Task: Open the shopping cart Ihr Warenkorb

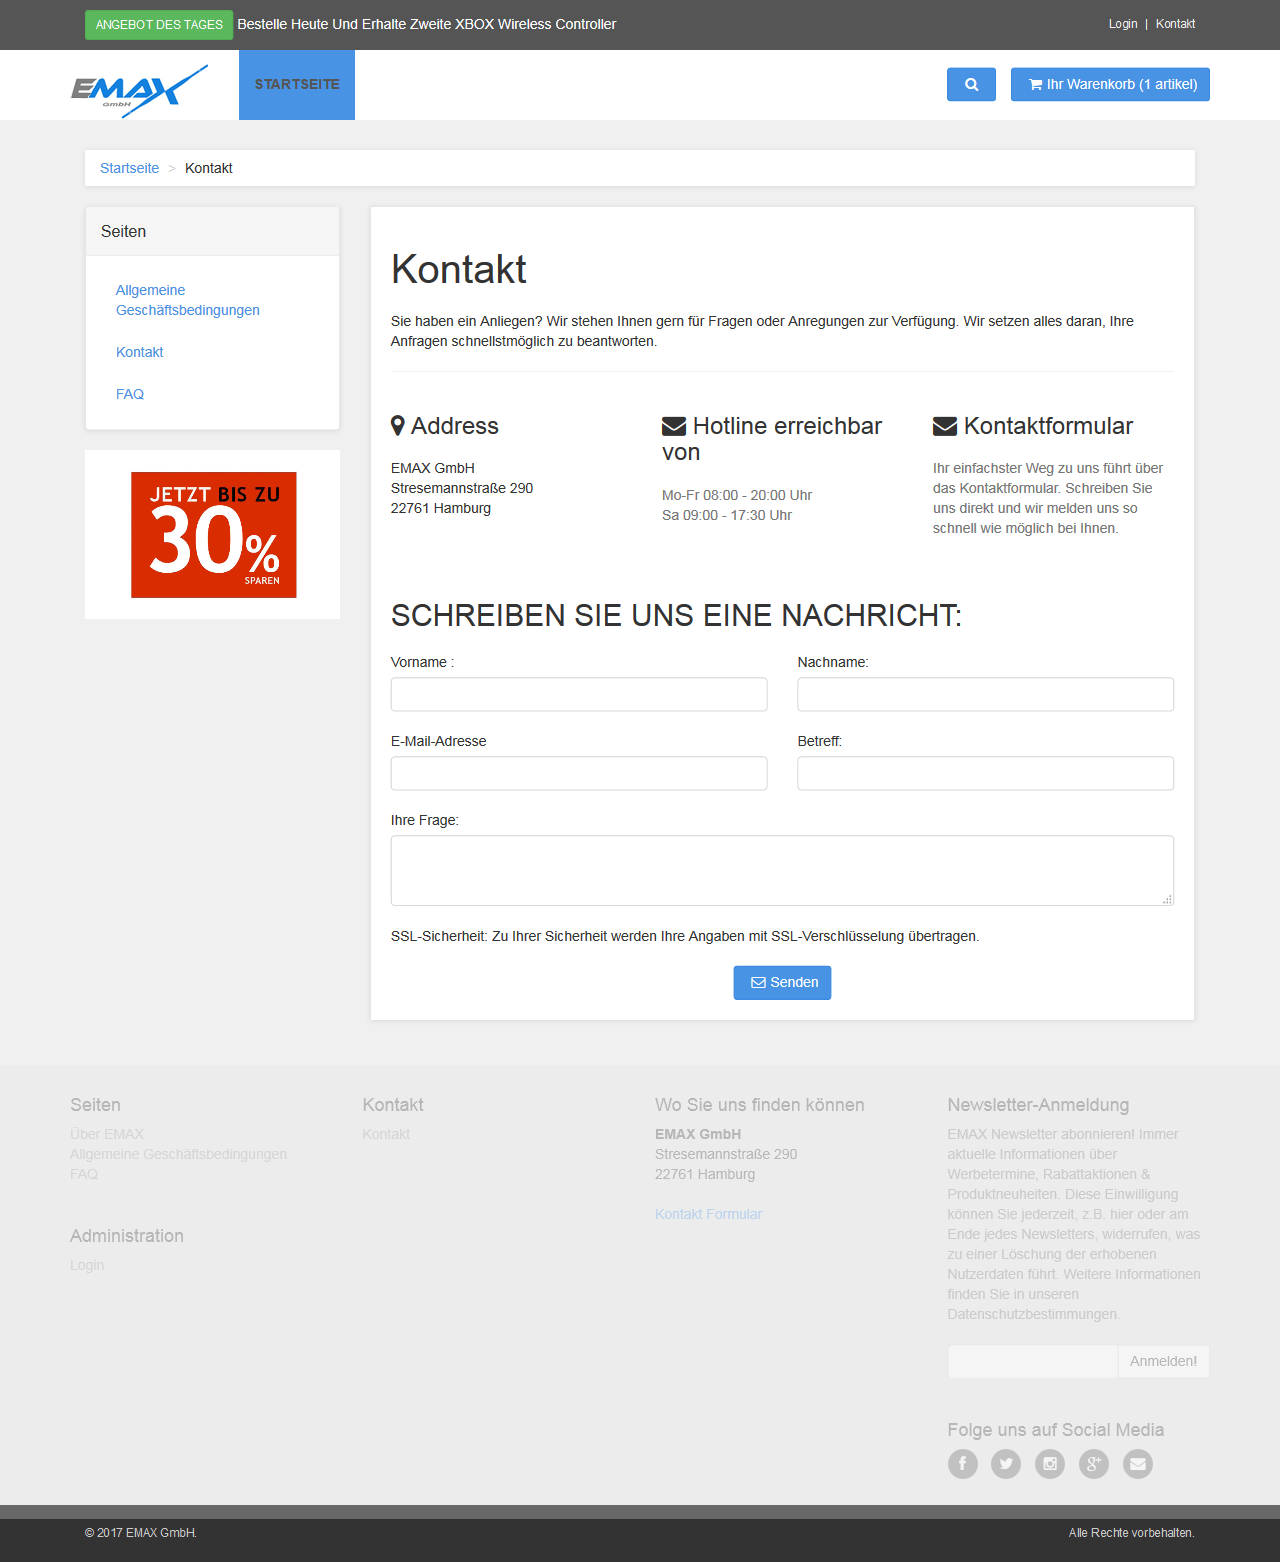Action: pyautogui.click(x=1110, y=85)
